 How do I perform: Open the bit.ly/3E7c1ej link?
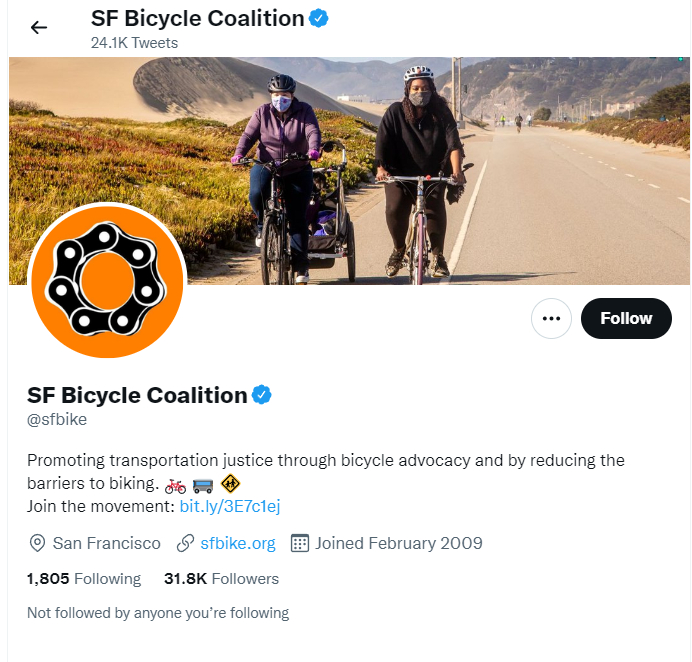point(229,507)
